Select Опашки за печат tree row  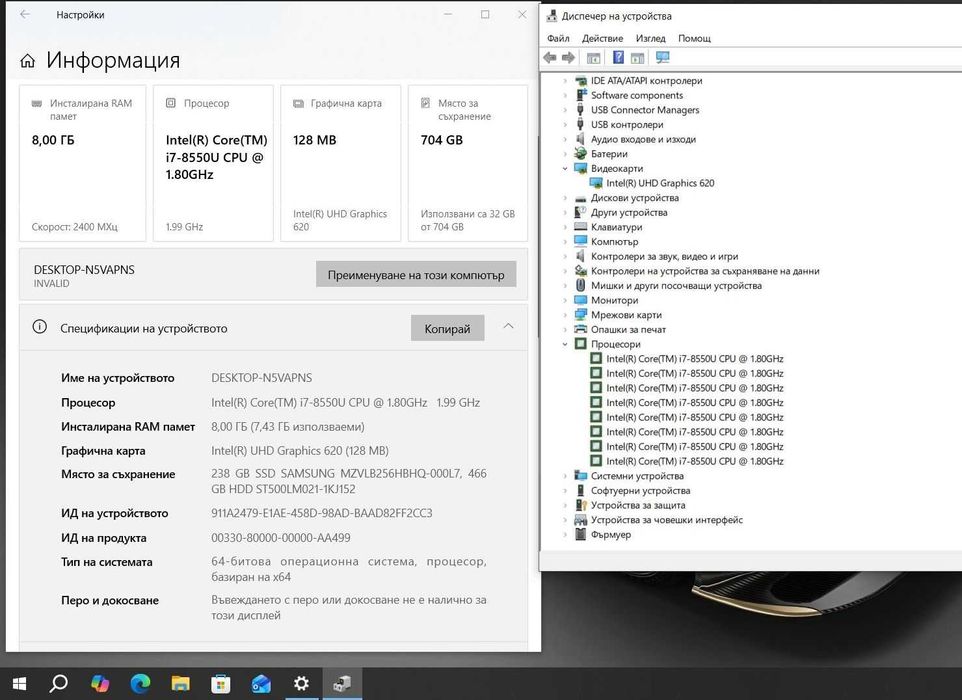tap(628, 329)
